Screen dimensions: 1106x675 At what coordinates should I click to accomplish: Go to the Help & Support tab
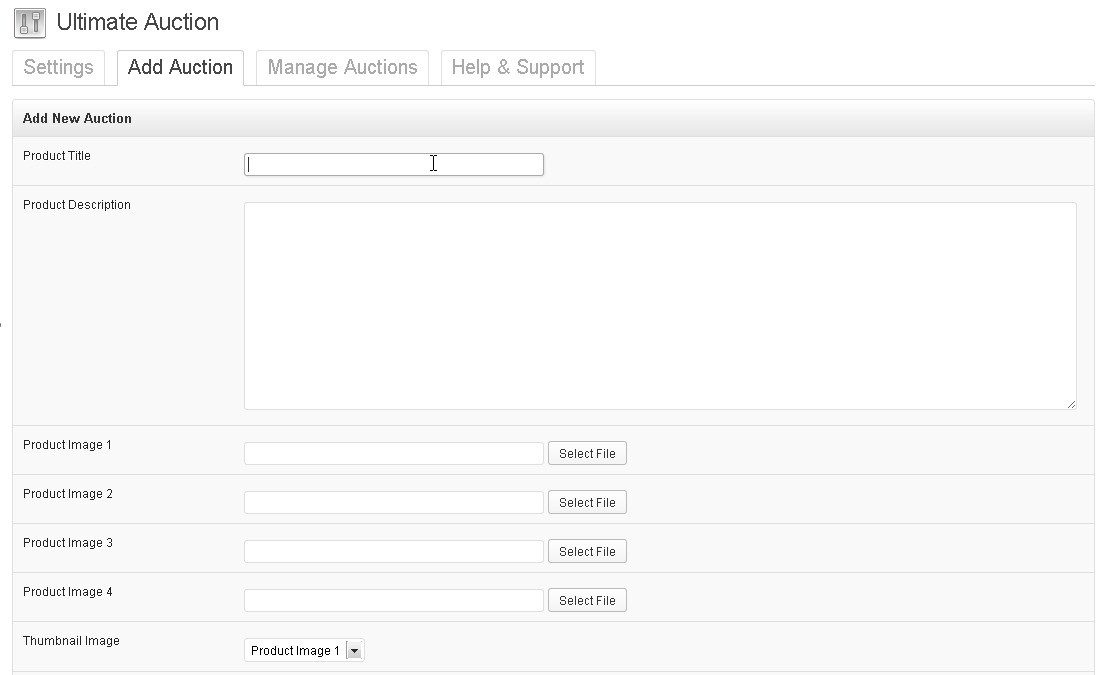pos(518,68)
